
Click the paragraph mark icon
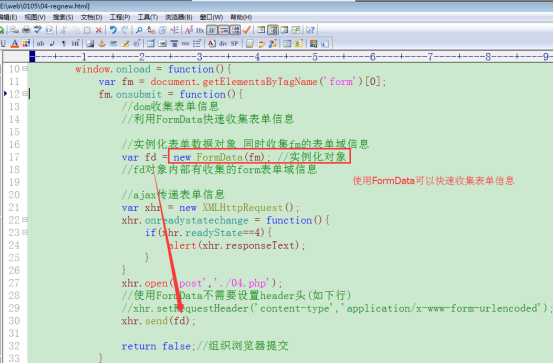[x=63, y=44]
